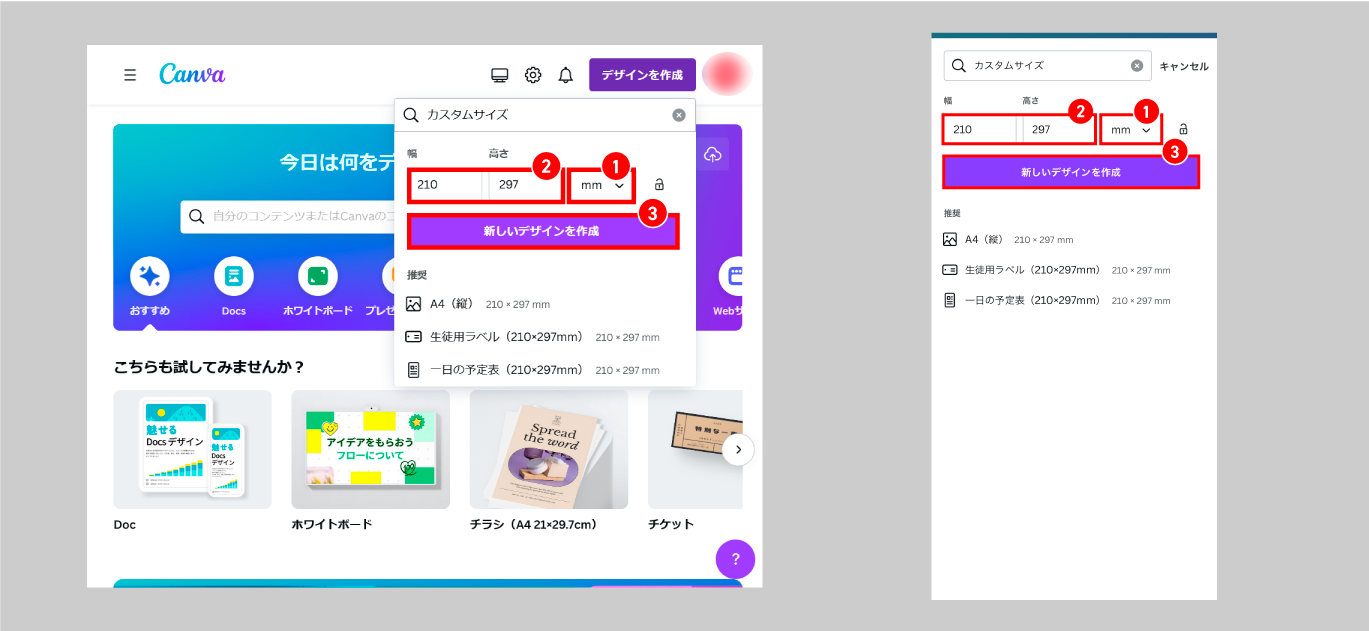Expand the mm unit dropdown in desktop popup
This screenshot has width=1369, height=631.
tap(602, 186)
